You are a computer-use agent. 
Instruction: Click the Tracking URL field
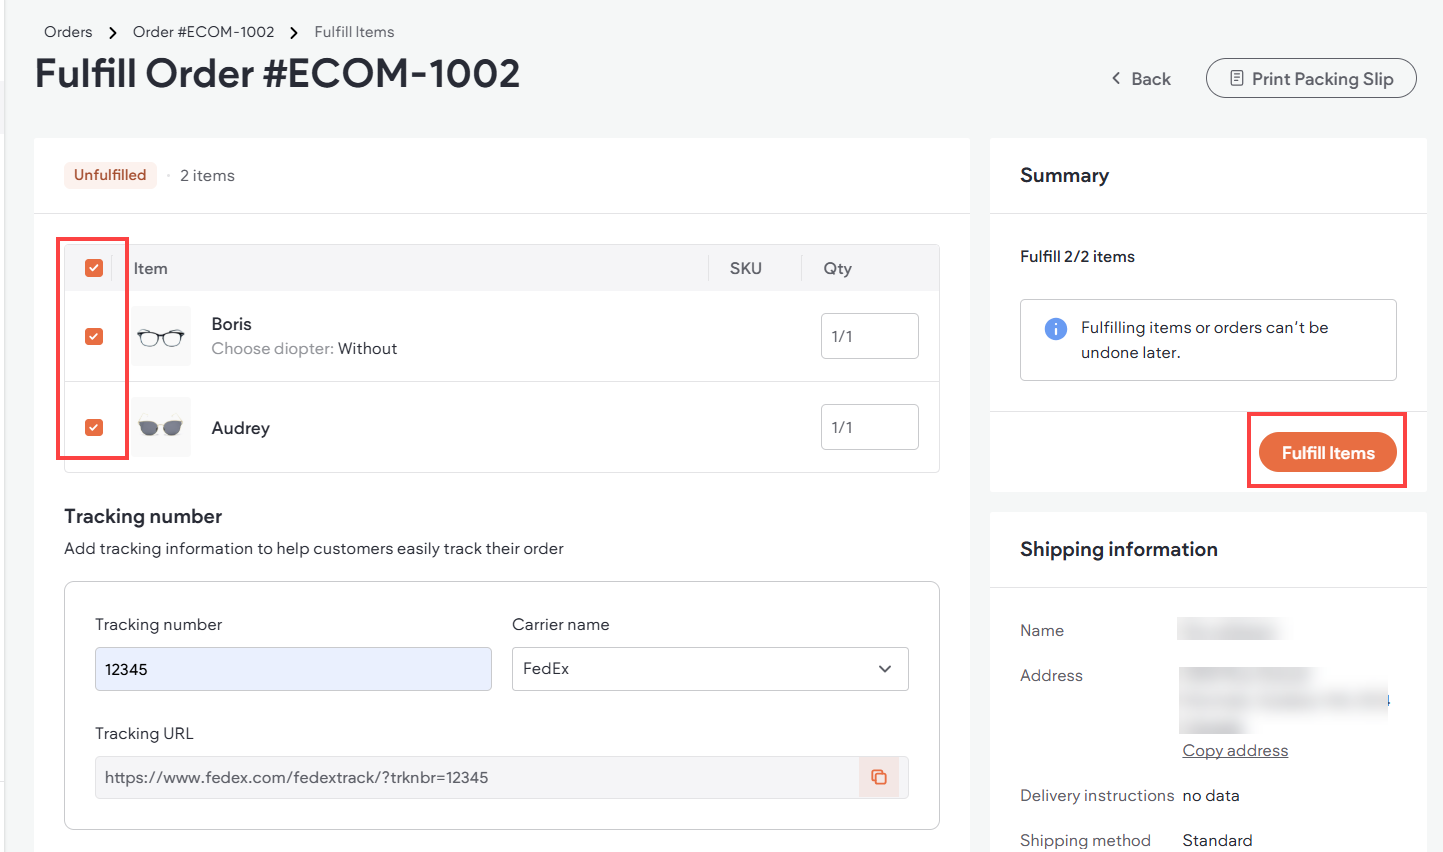476,777
